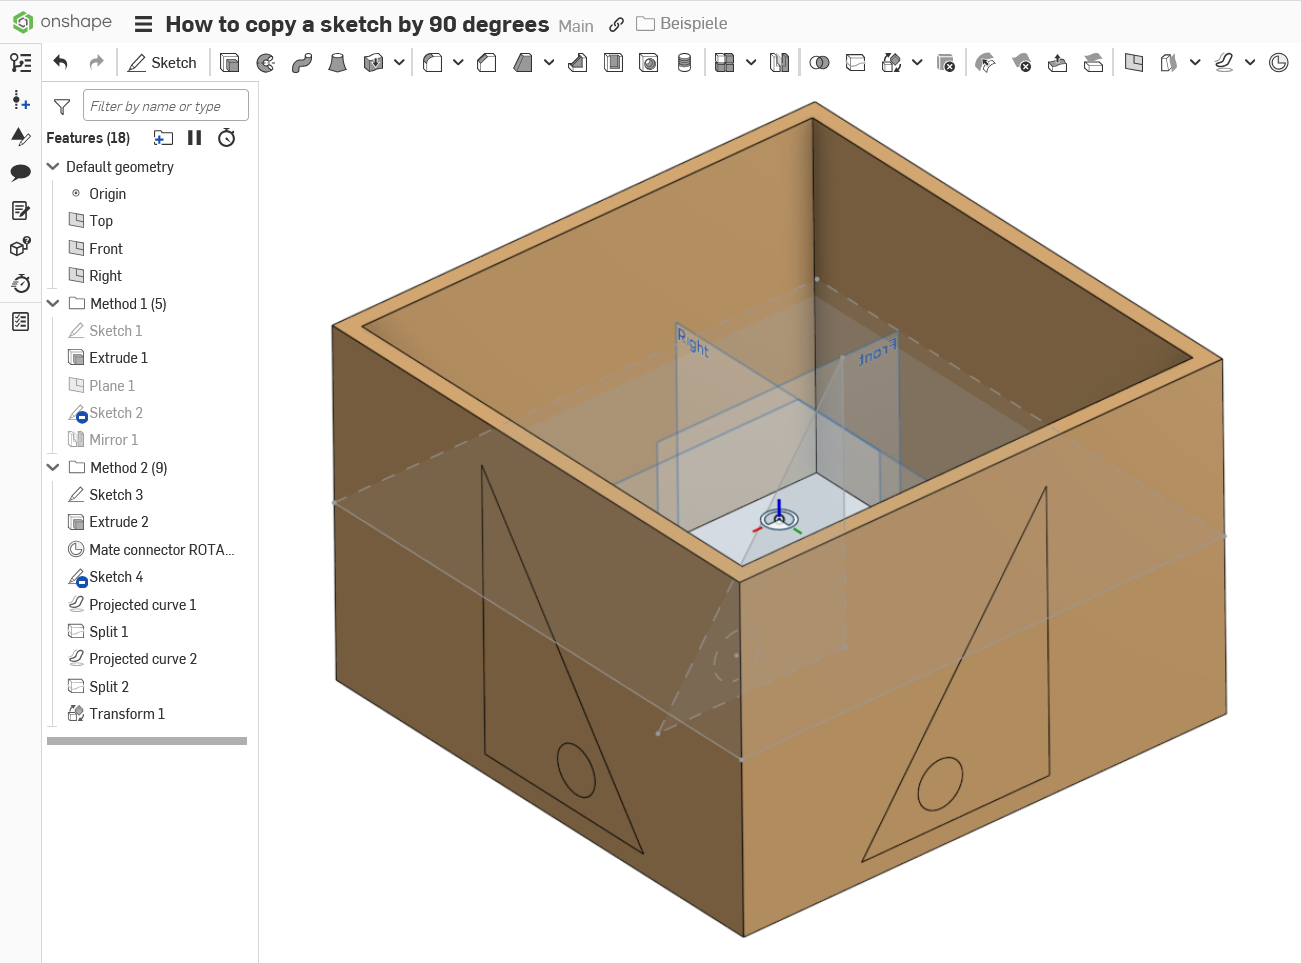The image size is (1301, 963).
Task: Open the Mirror feature tool
Action: [778, 62]
